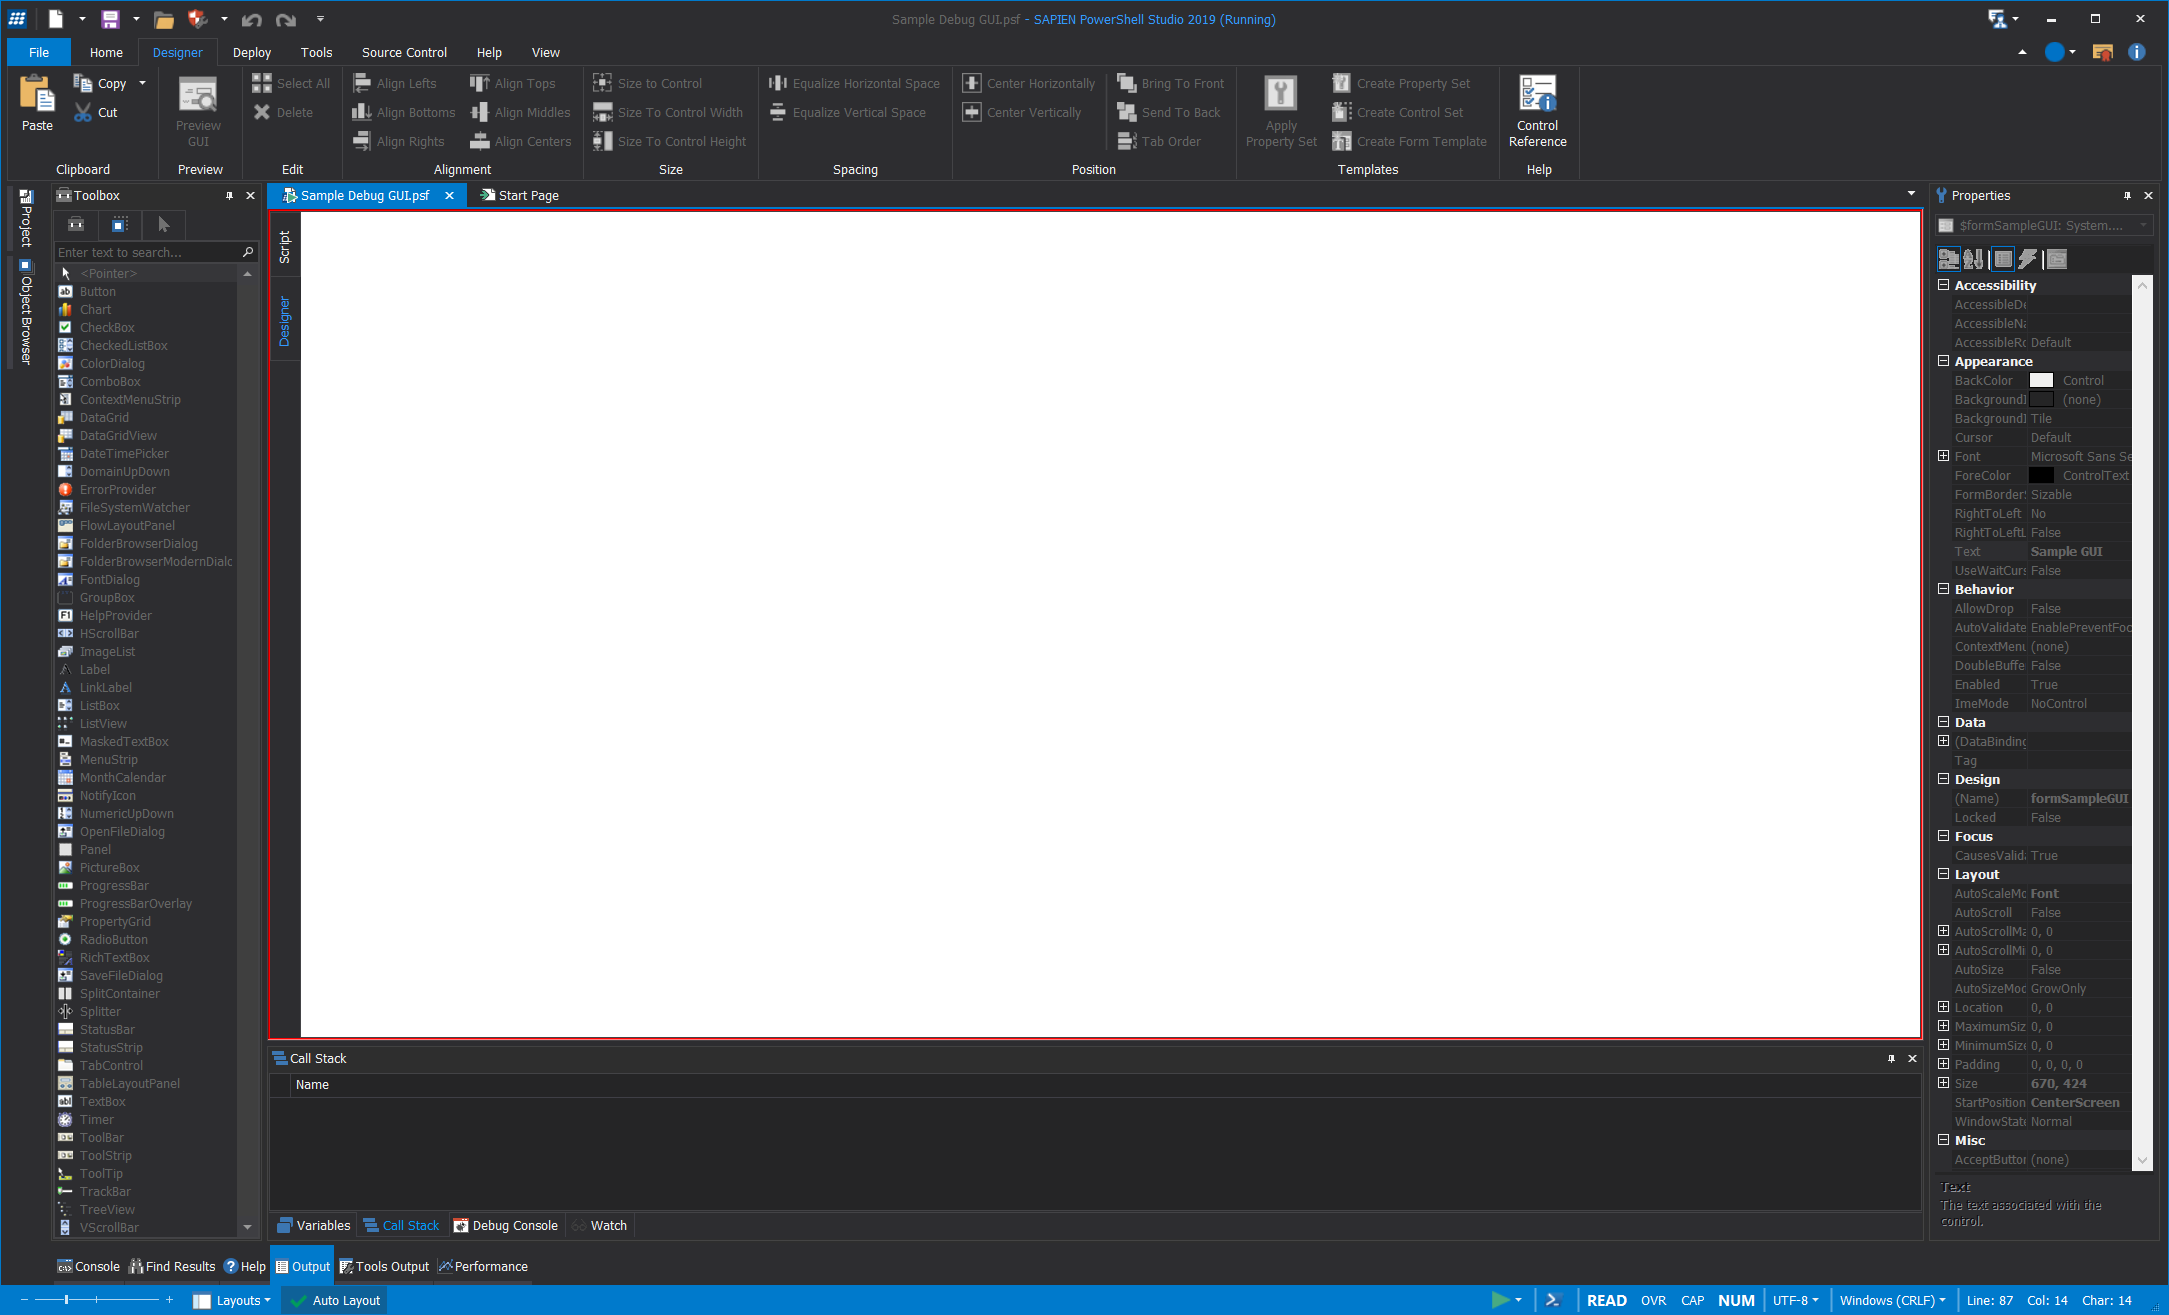Click the Categorized view icon in Properties
Image resolution: width=2169 pixels, height=1315 pixels.
(x=1948, y=259)
